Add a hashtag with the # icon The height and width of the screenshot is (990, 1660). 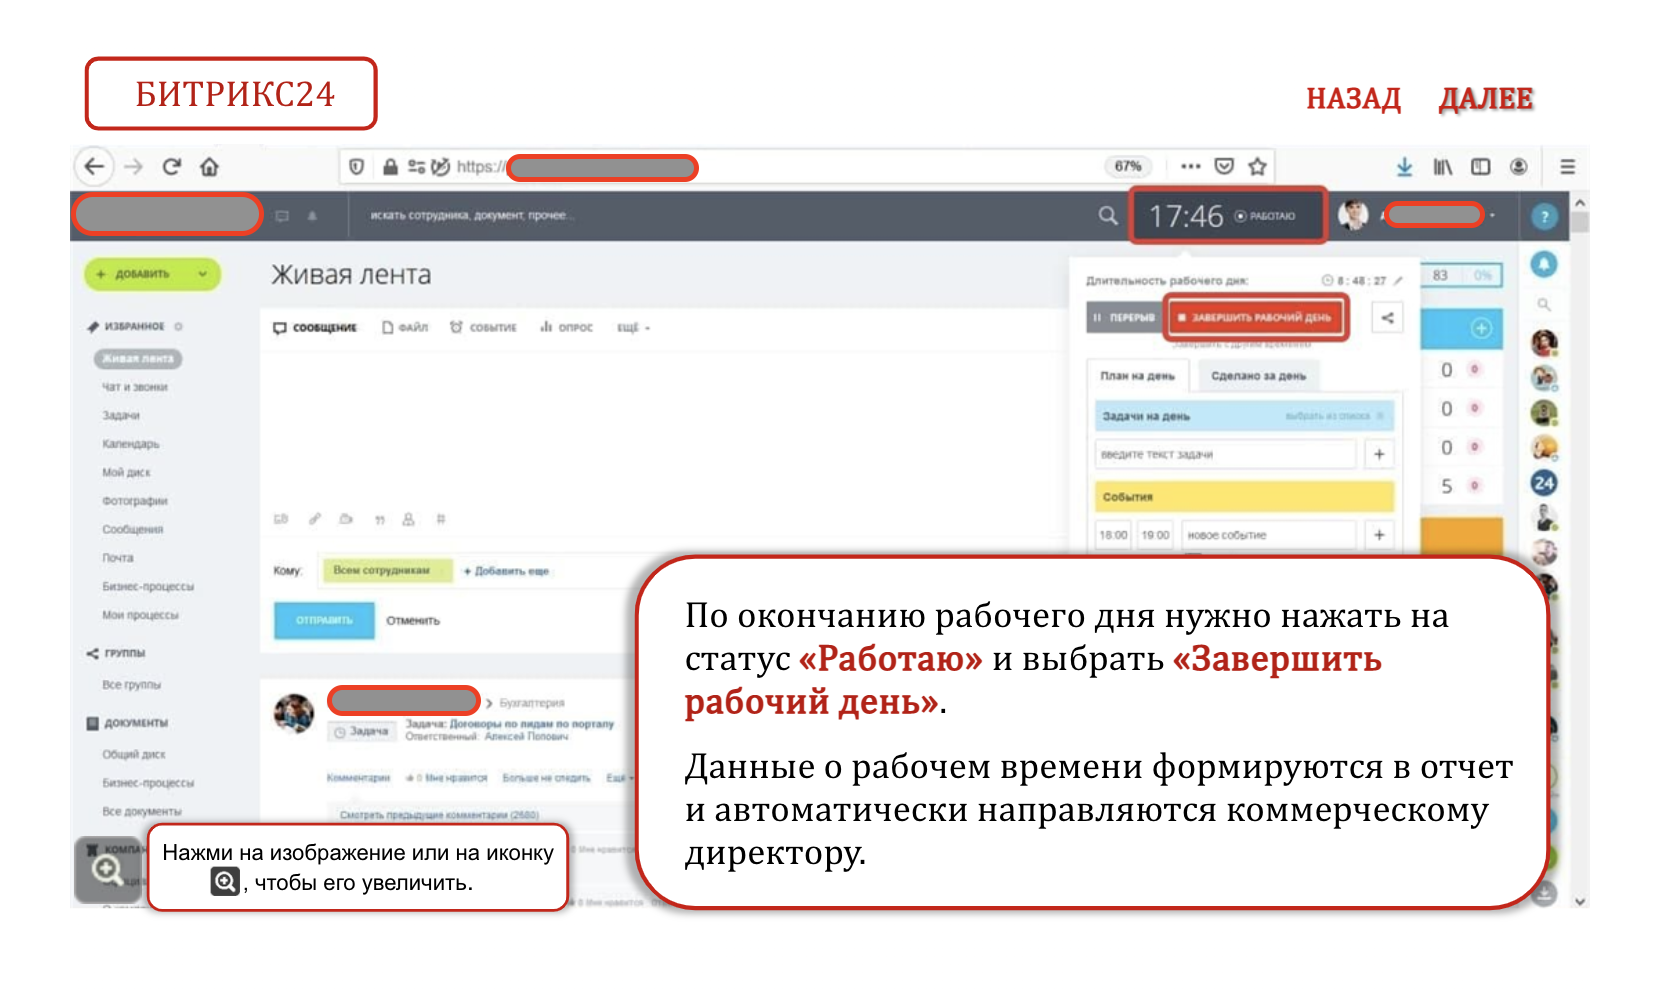(441, 519)
